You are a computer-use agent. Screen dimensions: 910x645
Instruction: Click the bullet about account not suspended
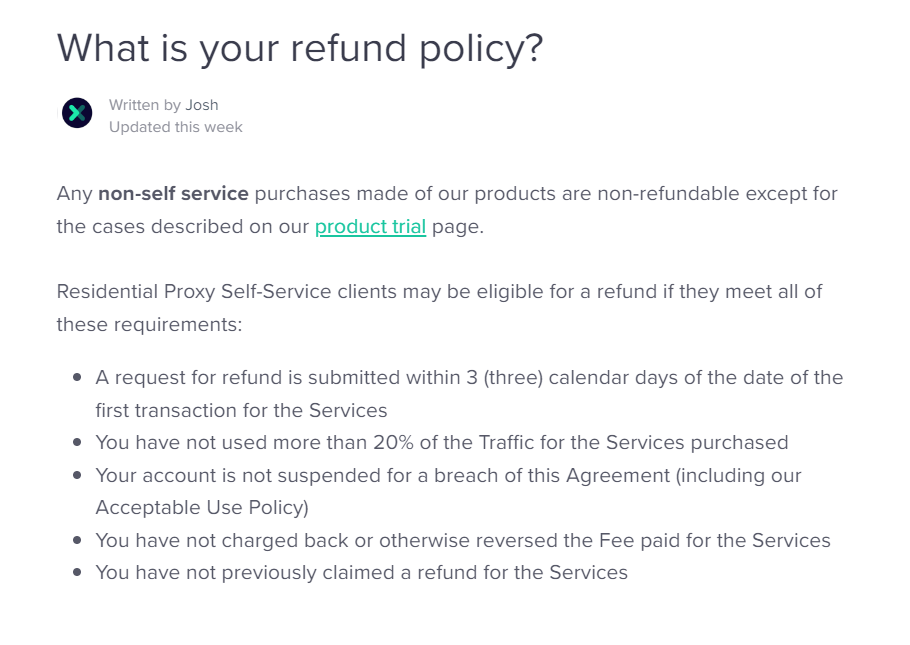coord(448,491)
